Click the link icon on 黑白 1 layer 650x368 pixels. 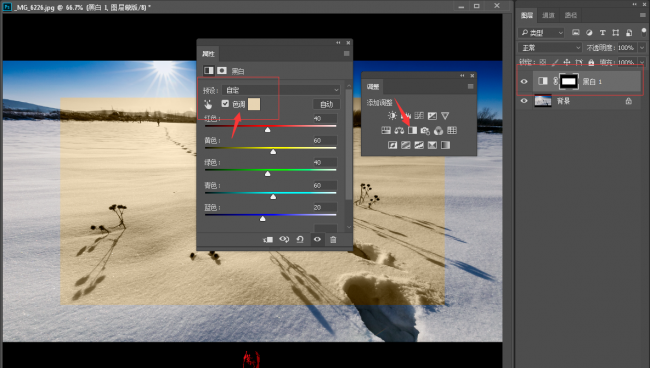coord(555,81)
